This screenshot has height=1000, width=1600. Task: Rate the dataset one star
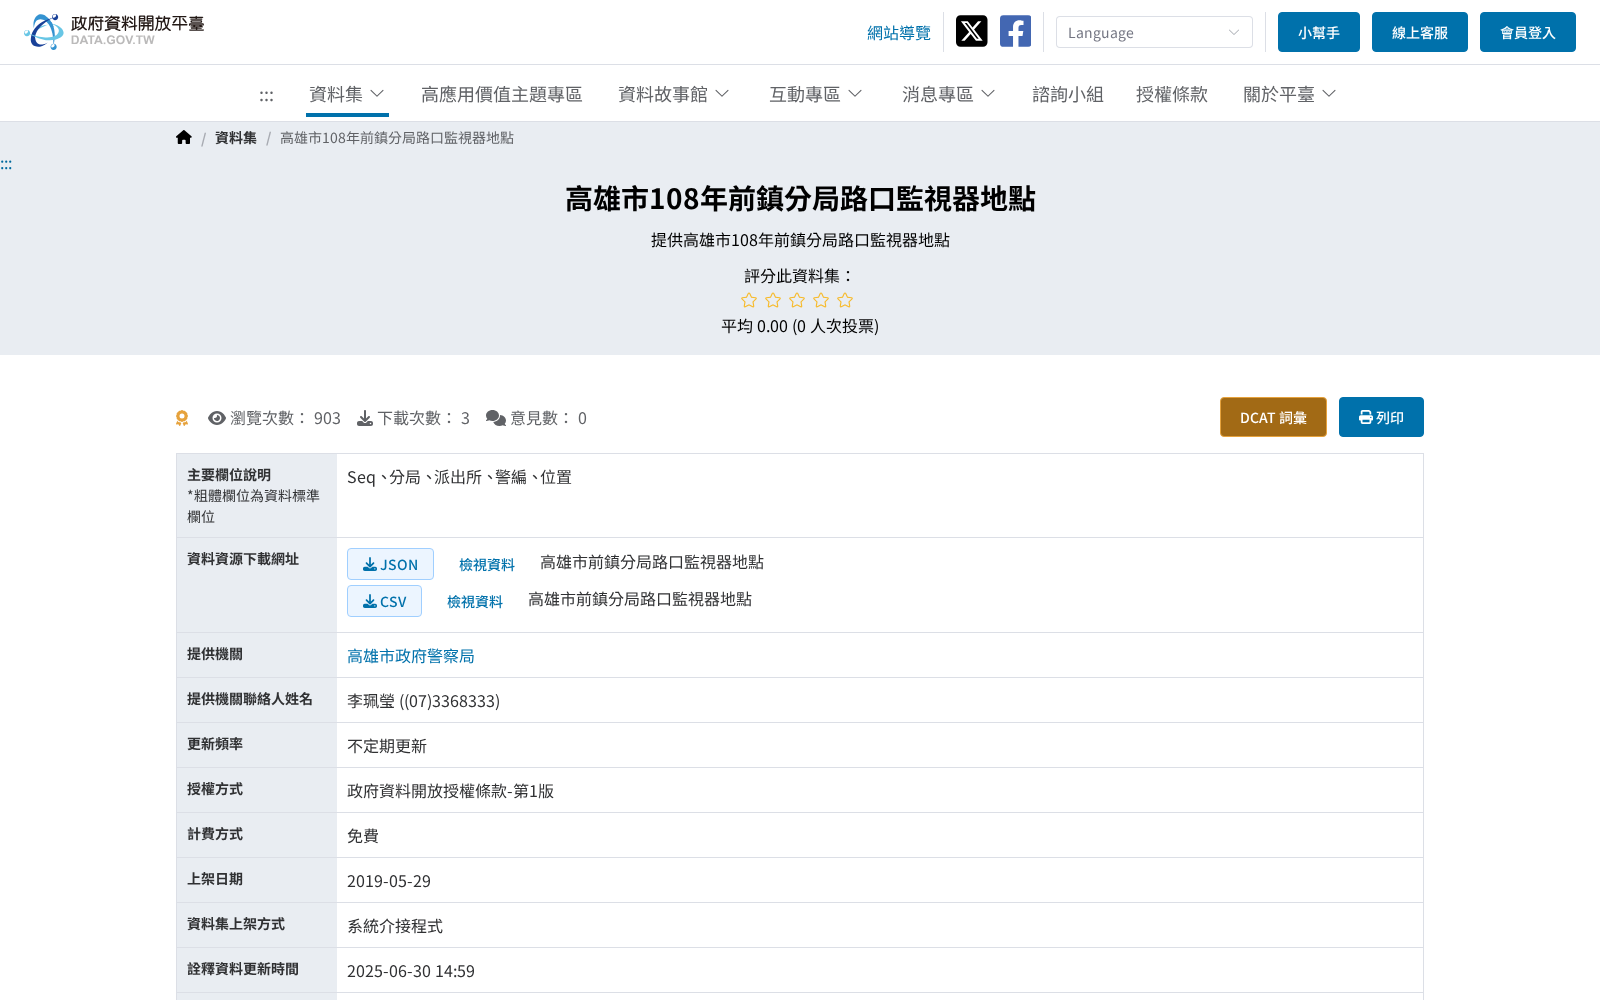pyautogui.click(x=749, y=300)
